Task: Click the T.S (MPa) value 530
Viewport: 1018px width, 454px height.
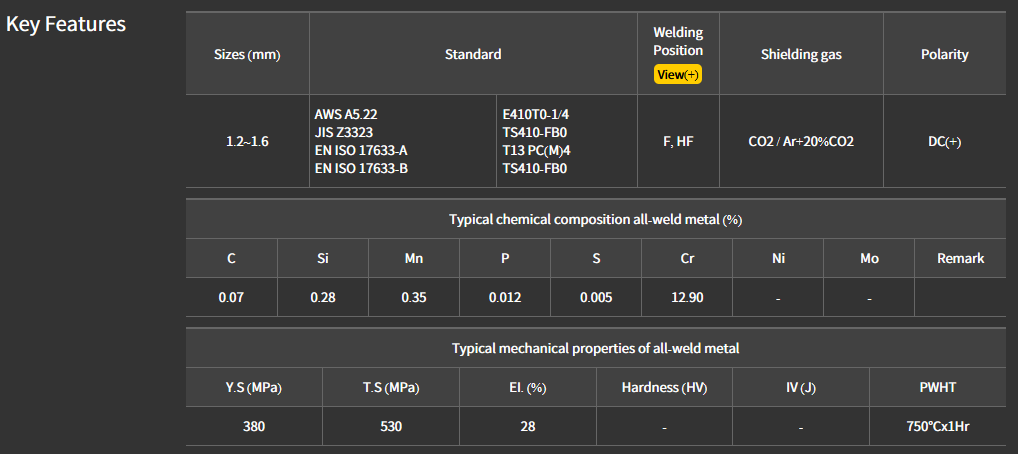Action: tap(391, 426)
